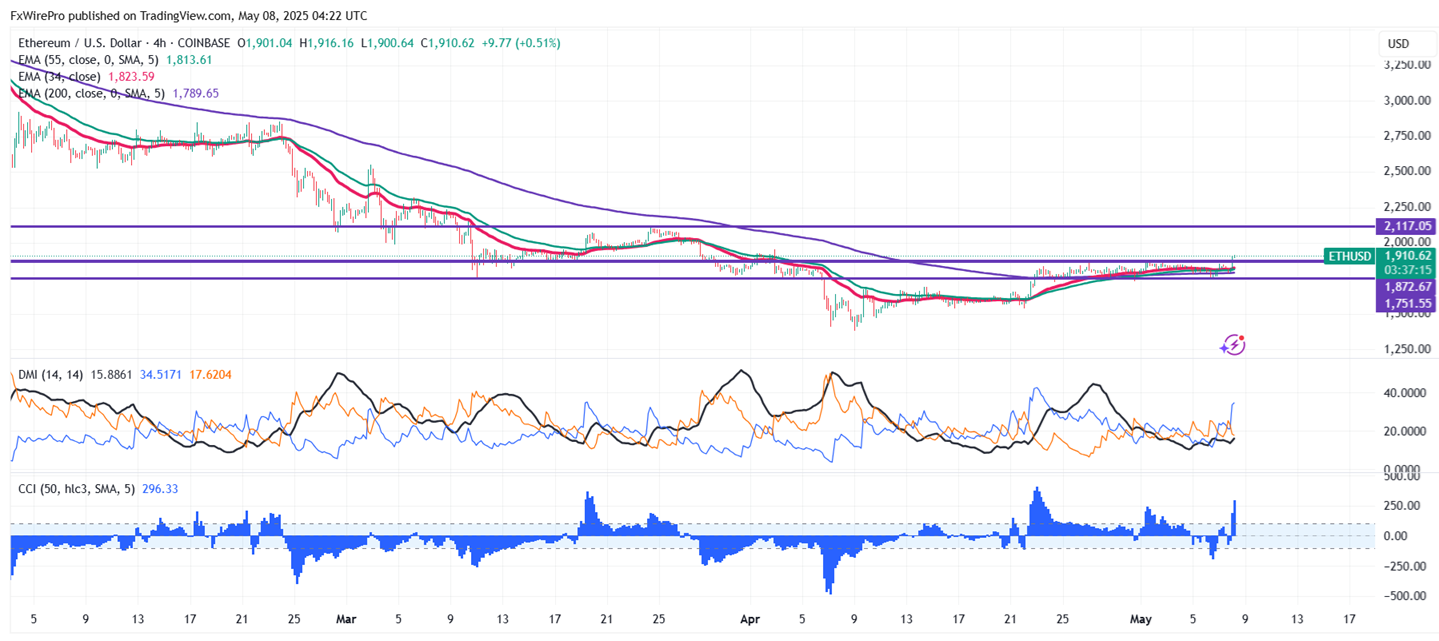Click the 1,872.67 price label on axis
The width and height of the screenshot is (1439, 641).
(x=1404, y=286)
